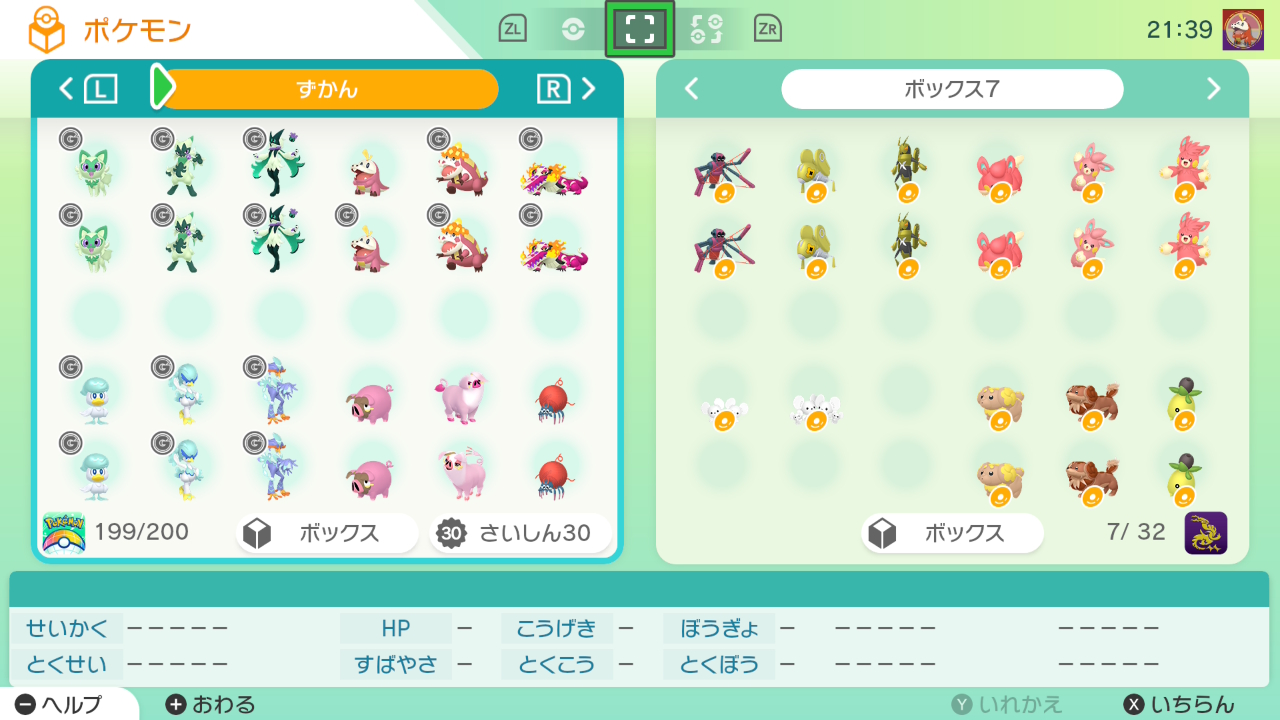Show previous box before ボックス7

click(691, 89)
